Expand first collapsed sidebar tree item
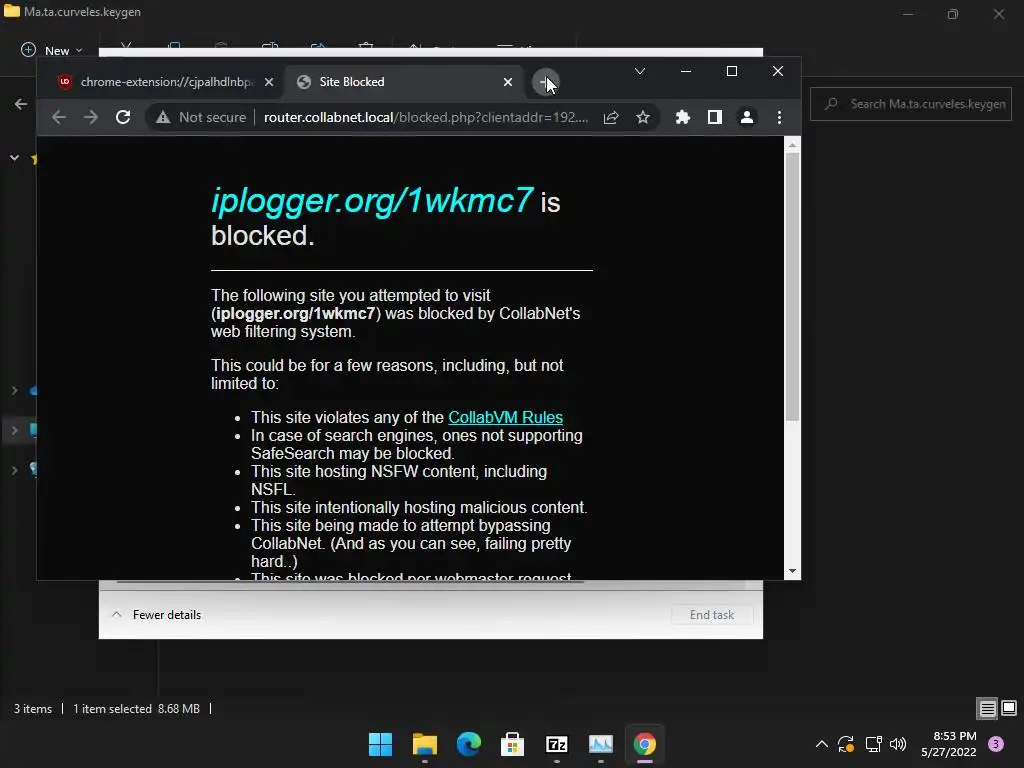Screen dimensions: 1024x768 [14, 391]
